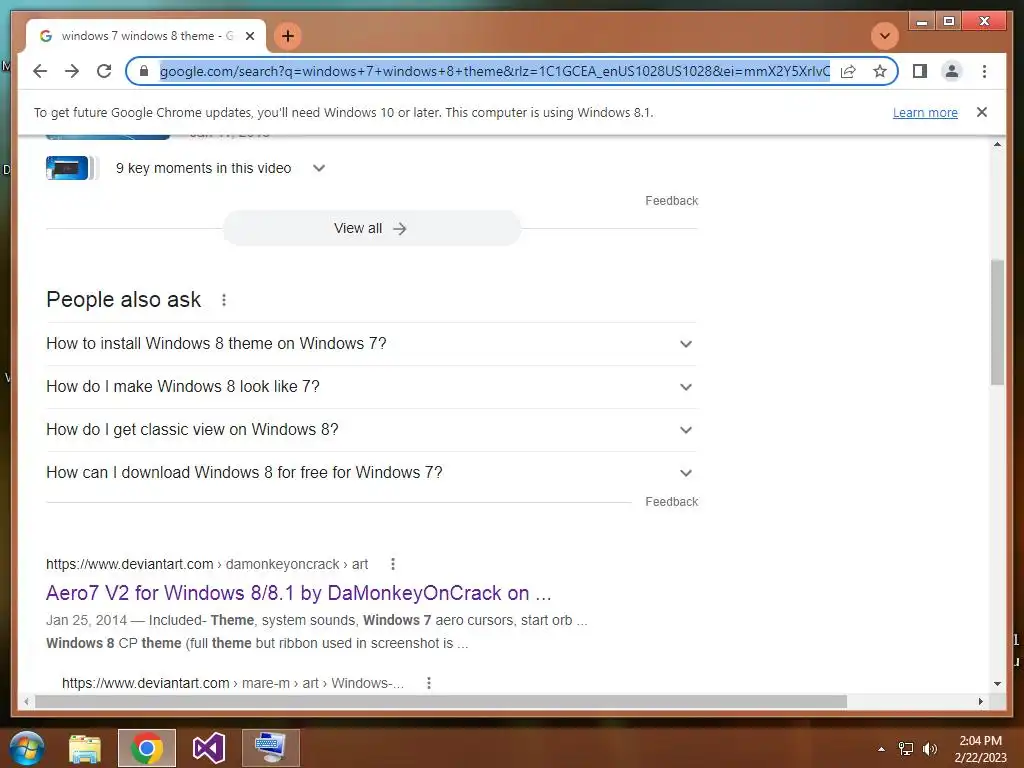Viewport: 1024px width, 768px height.
Task: Go back to the previous page
Action: [x=40, y=71]
